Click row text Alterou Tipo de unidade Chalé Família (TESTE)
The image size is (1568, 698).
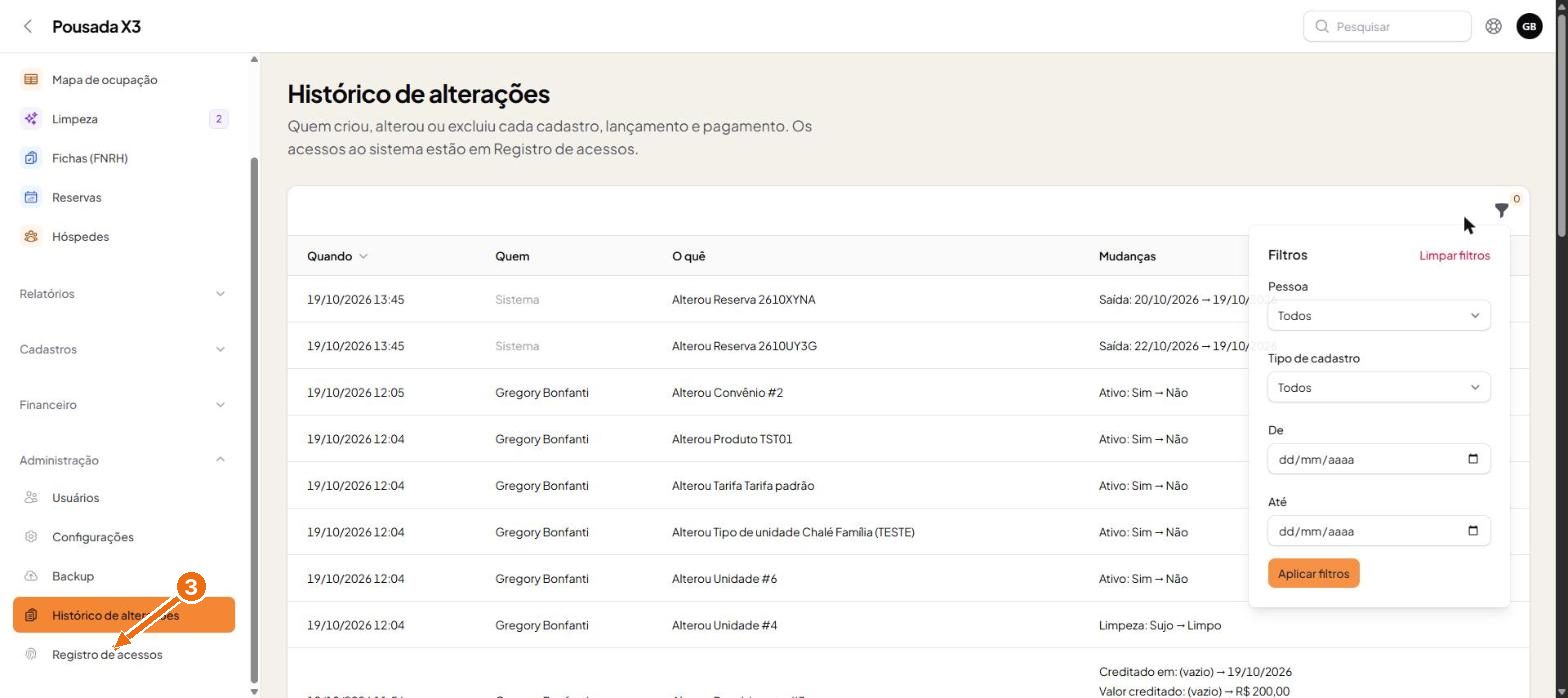pyautogui.click(x=793, y=532)
